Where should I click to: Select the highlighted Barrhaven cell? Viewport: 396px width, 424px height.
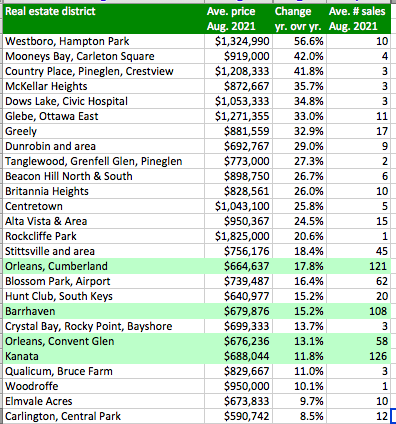coord(104,311)
